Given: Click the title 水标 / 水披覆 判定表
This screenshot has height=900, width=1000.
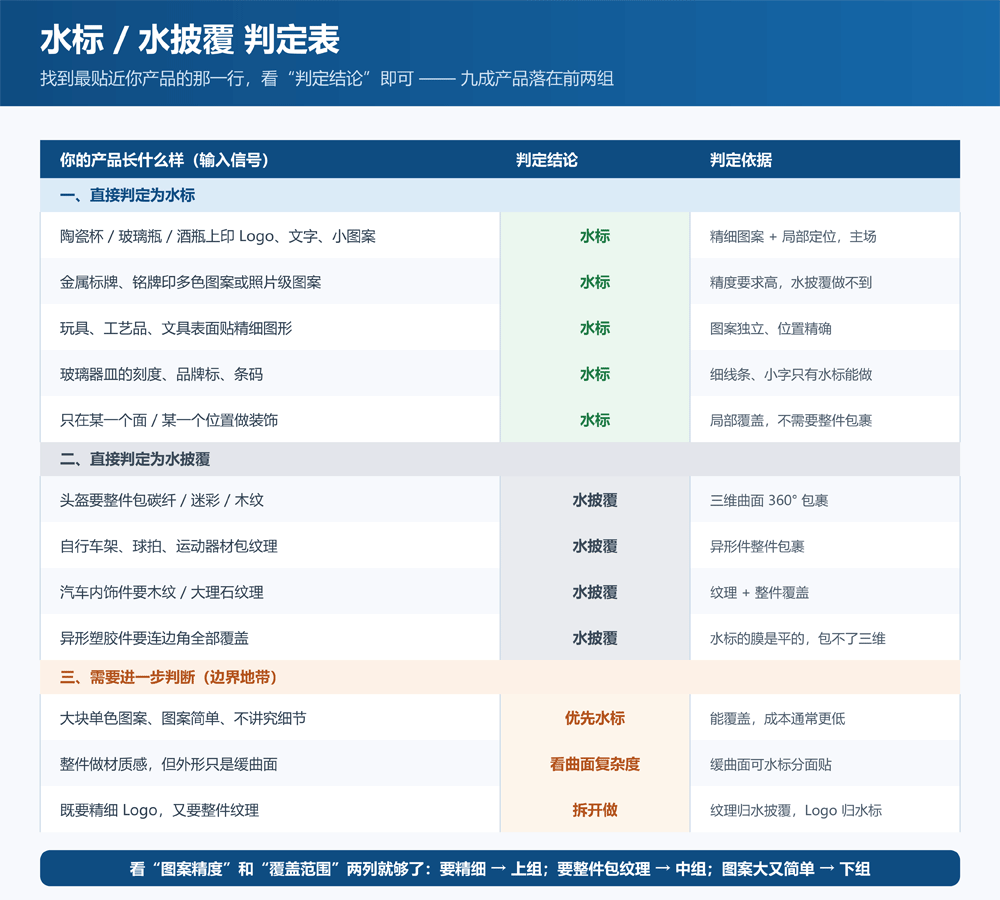Looking at the screenshot, I should click(x=189, y=40).
